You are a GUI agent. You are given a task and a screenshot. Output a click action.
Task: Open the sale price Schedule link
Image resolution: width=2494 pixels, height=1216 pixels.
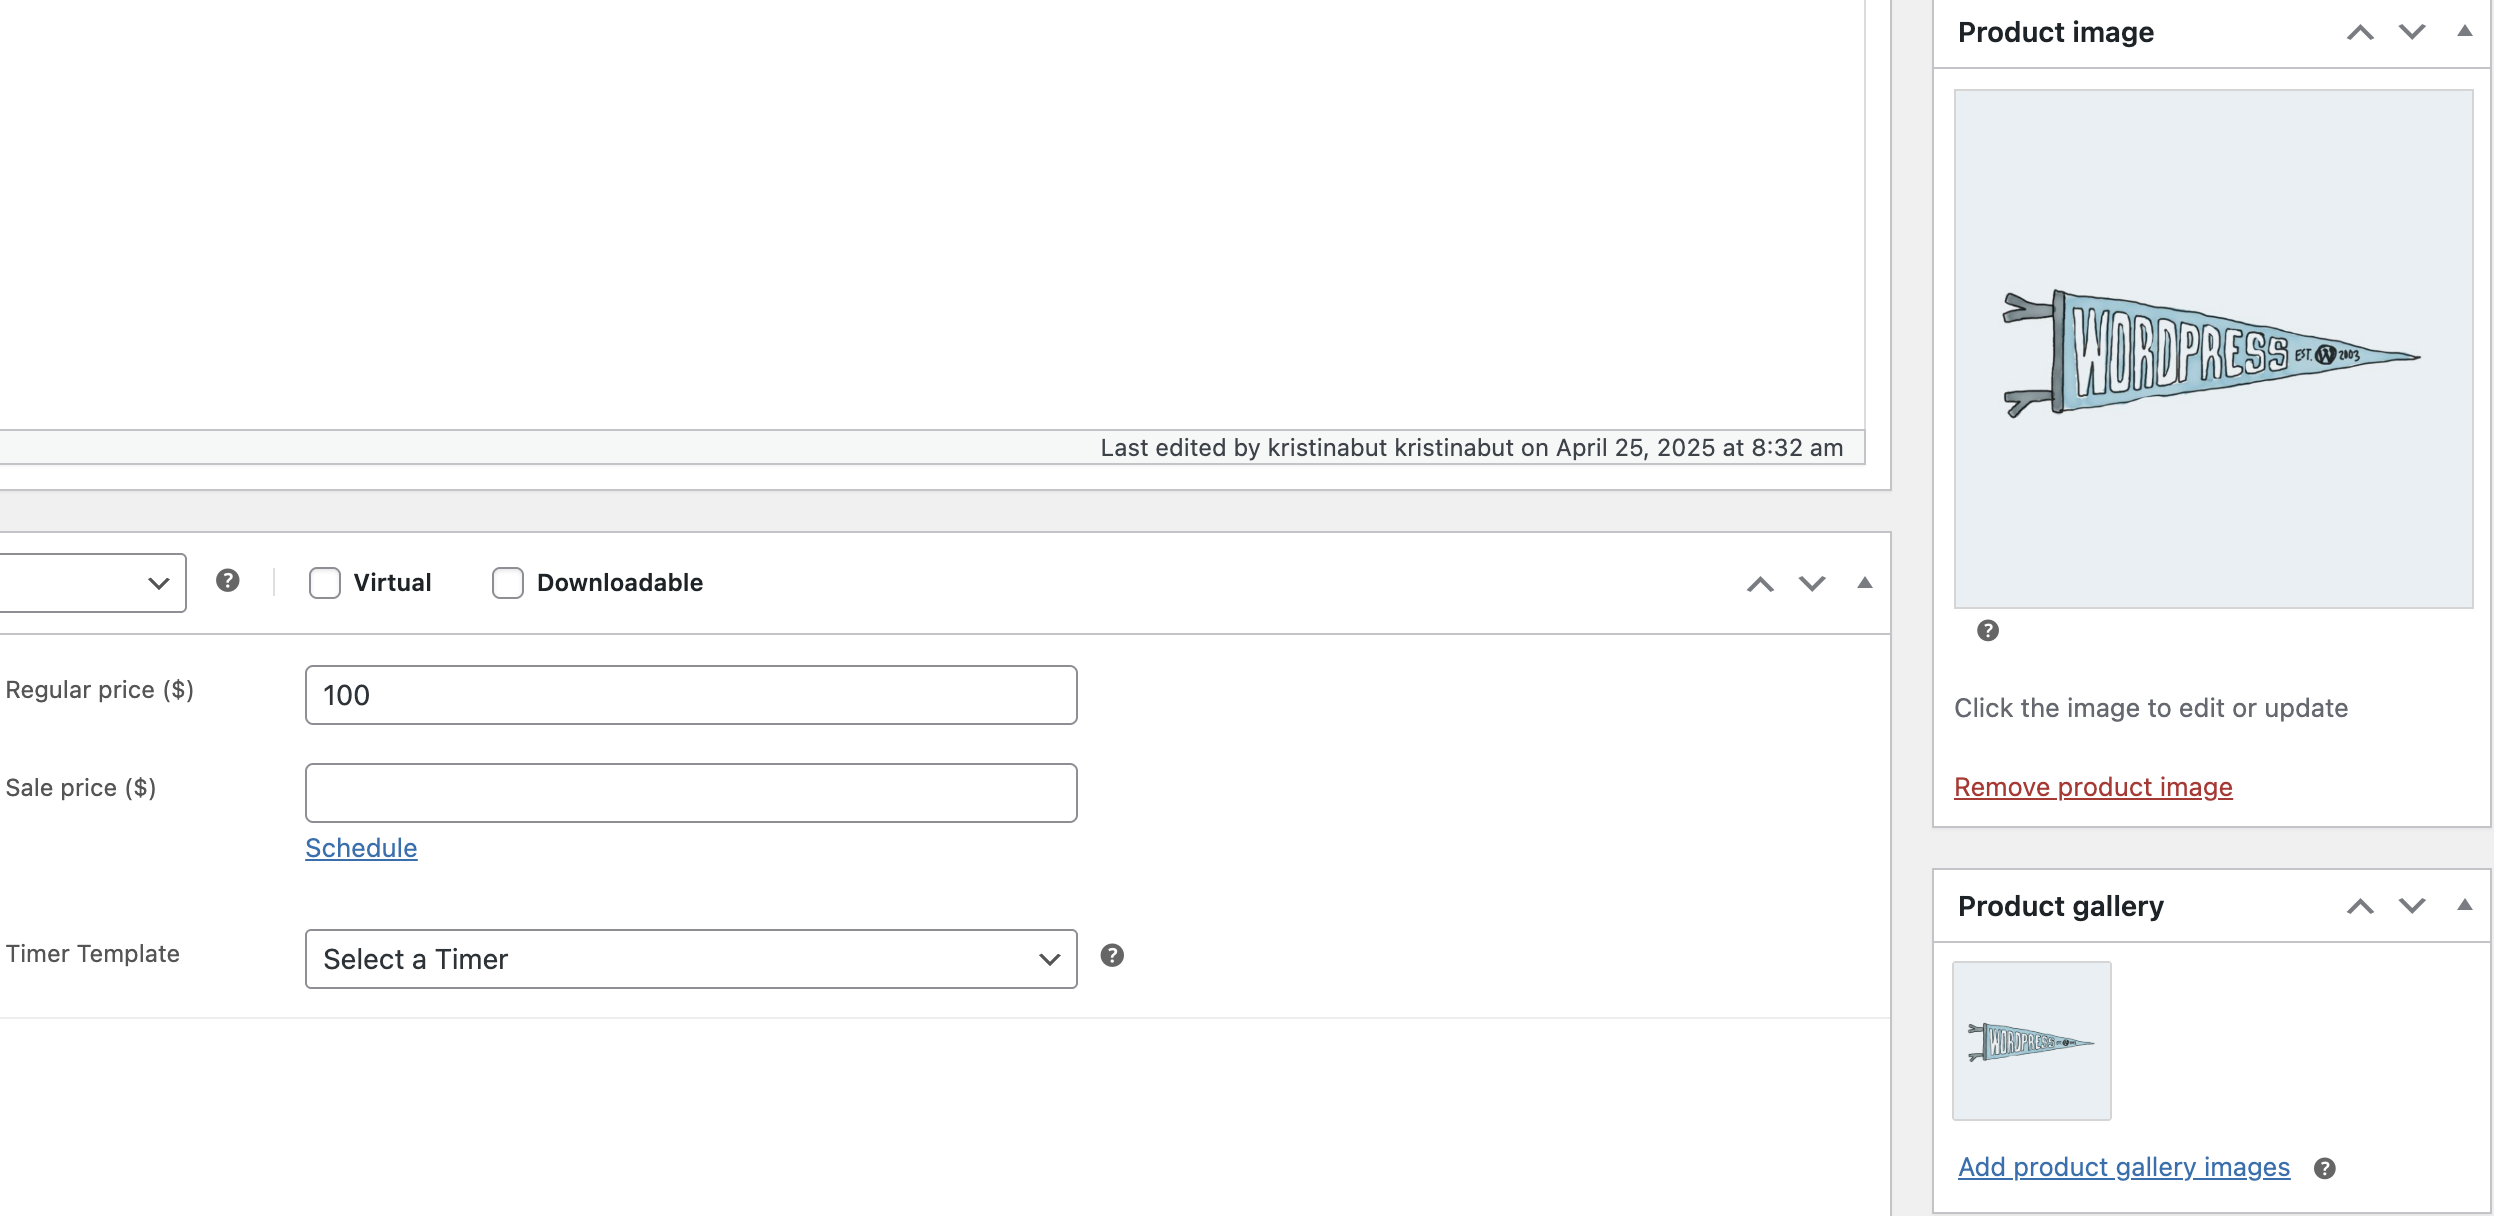361,848
